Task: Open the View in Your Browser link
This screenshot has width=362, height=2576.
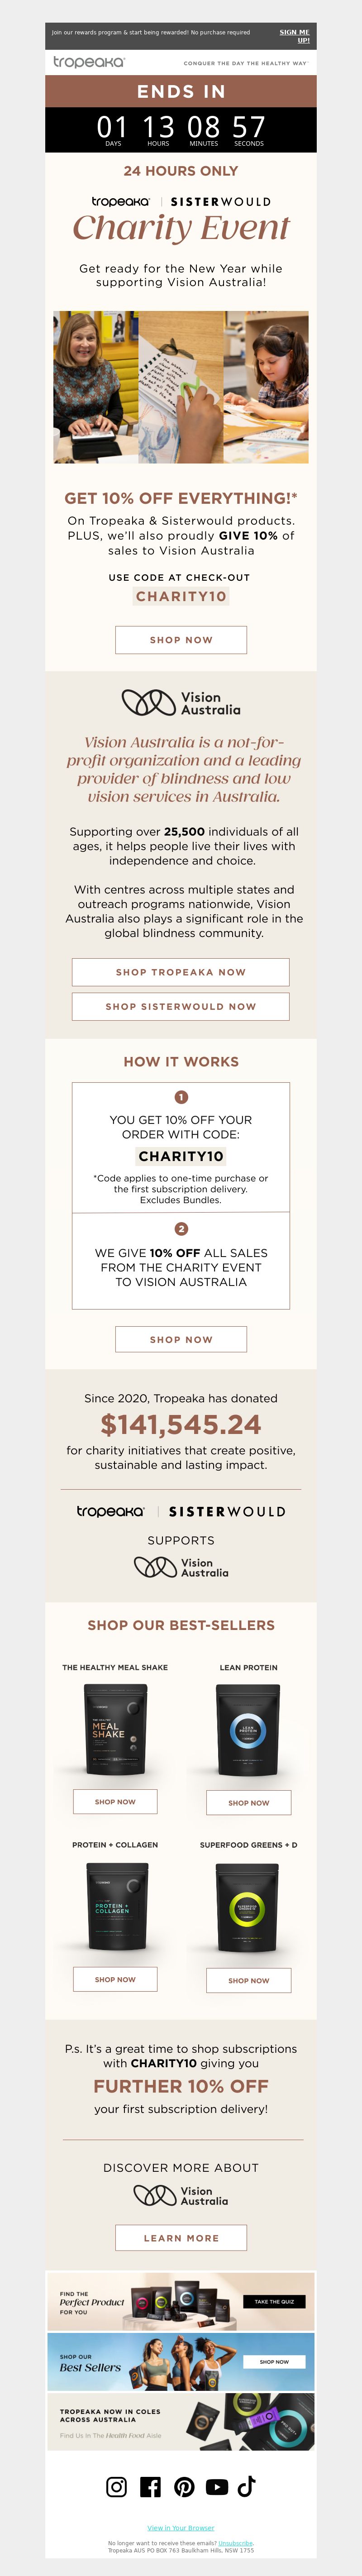Action: pyautogui.click(x=181, y=2528)
